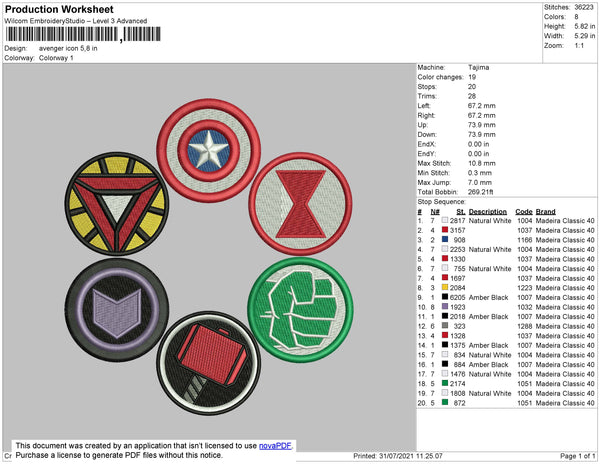Screen dimensions: 600x464
Task: Click the Hawkeye purple arrow emblem
Action: tap(117, 310)
